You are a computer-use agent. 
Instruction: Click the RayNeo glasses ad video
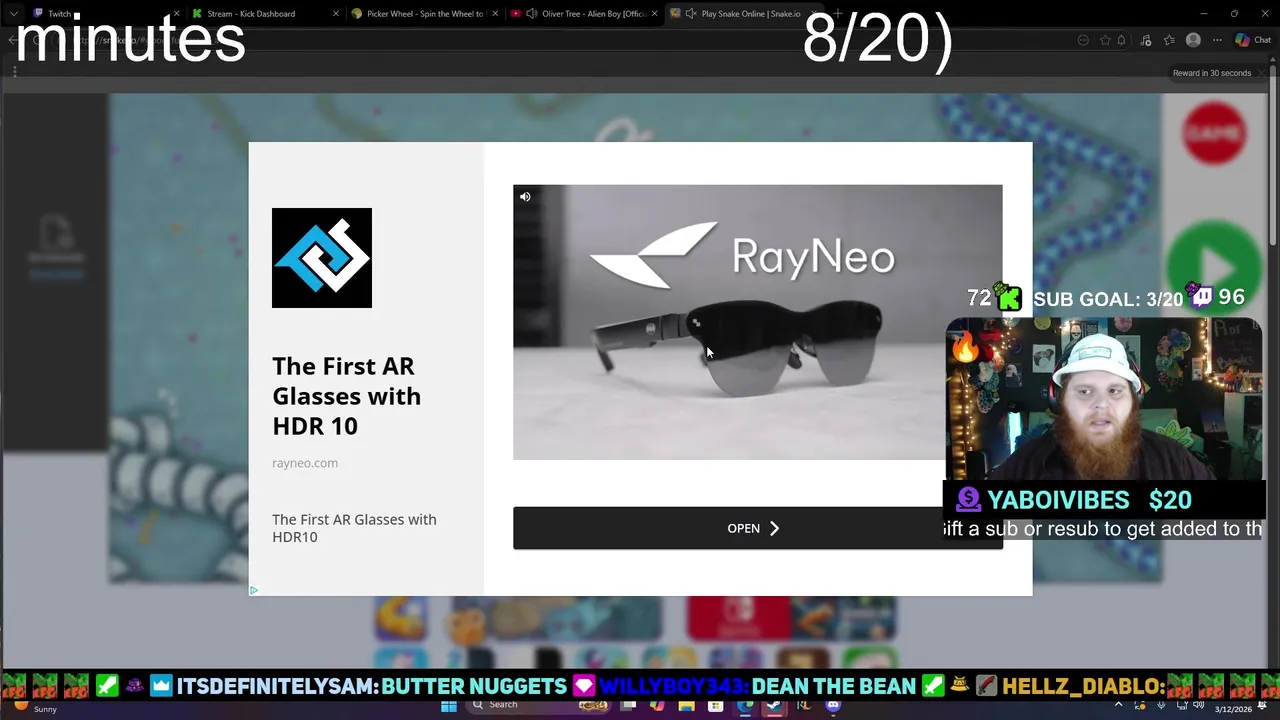point(757,322)
